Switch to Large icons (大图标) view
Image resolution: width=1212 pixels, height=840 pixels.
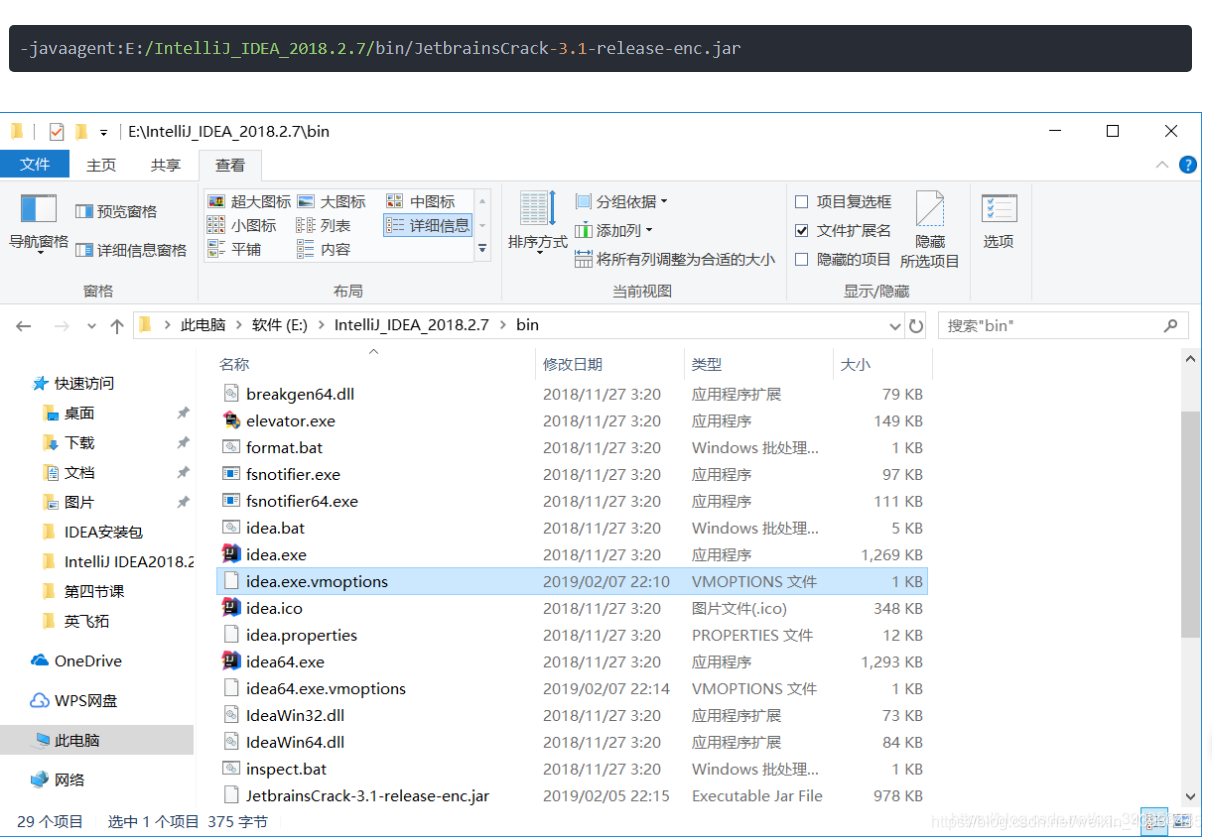pyautogui.click(x=332, y=201)
